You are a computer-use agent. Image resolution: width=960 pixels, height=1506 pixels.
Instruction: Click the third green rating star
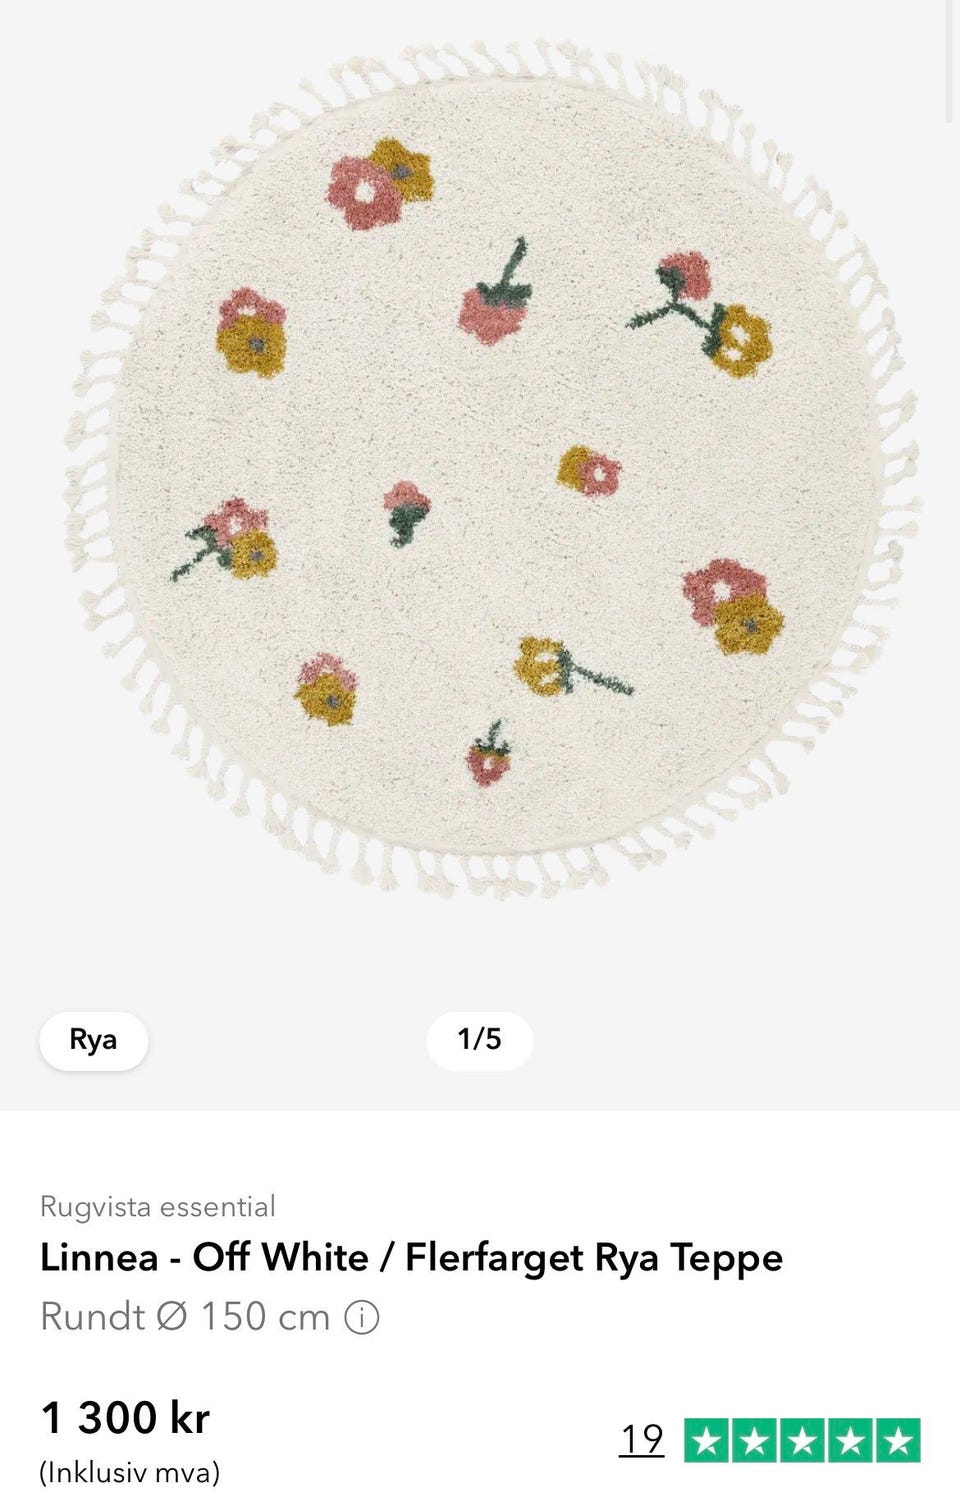[x=803, y=1440]
